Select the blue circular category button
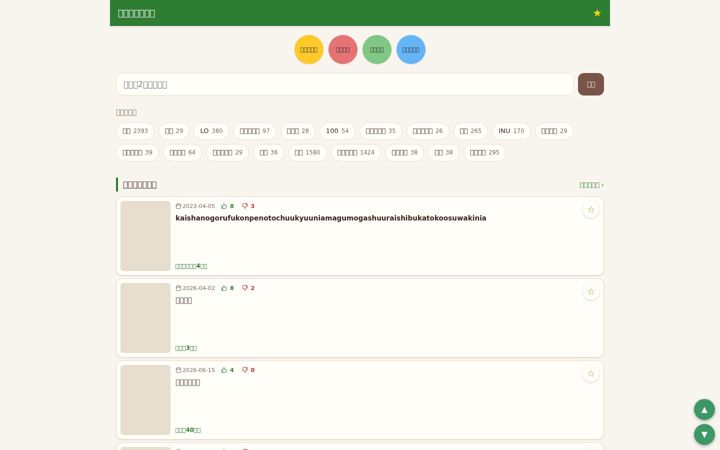720x450 pixels. pos(411,50)
